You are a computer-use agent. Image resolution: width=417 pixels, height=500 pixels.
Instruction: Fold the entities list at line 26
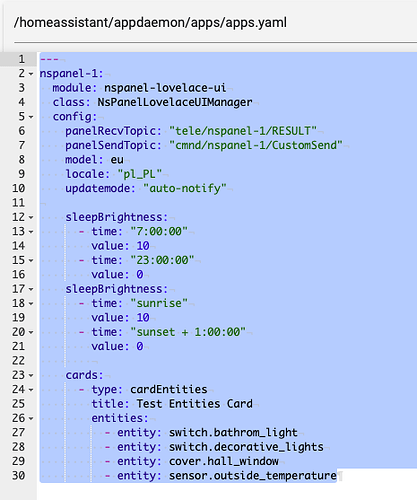tap(31, 418)
